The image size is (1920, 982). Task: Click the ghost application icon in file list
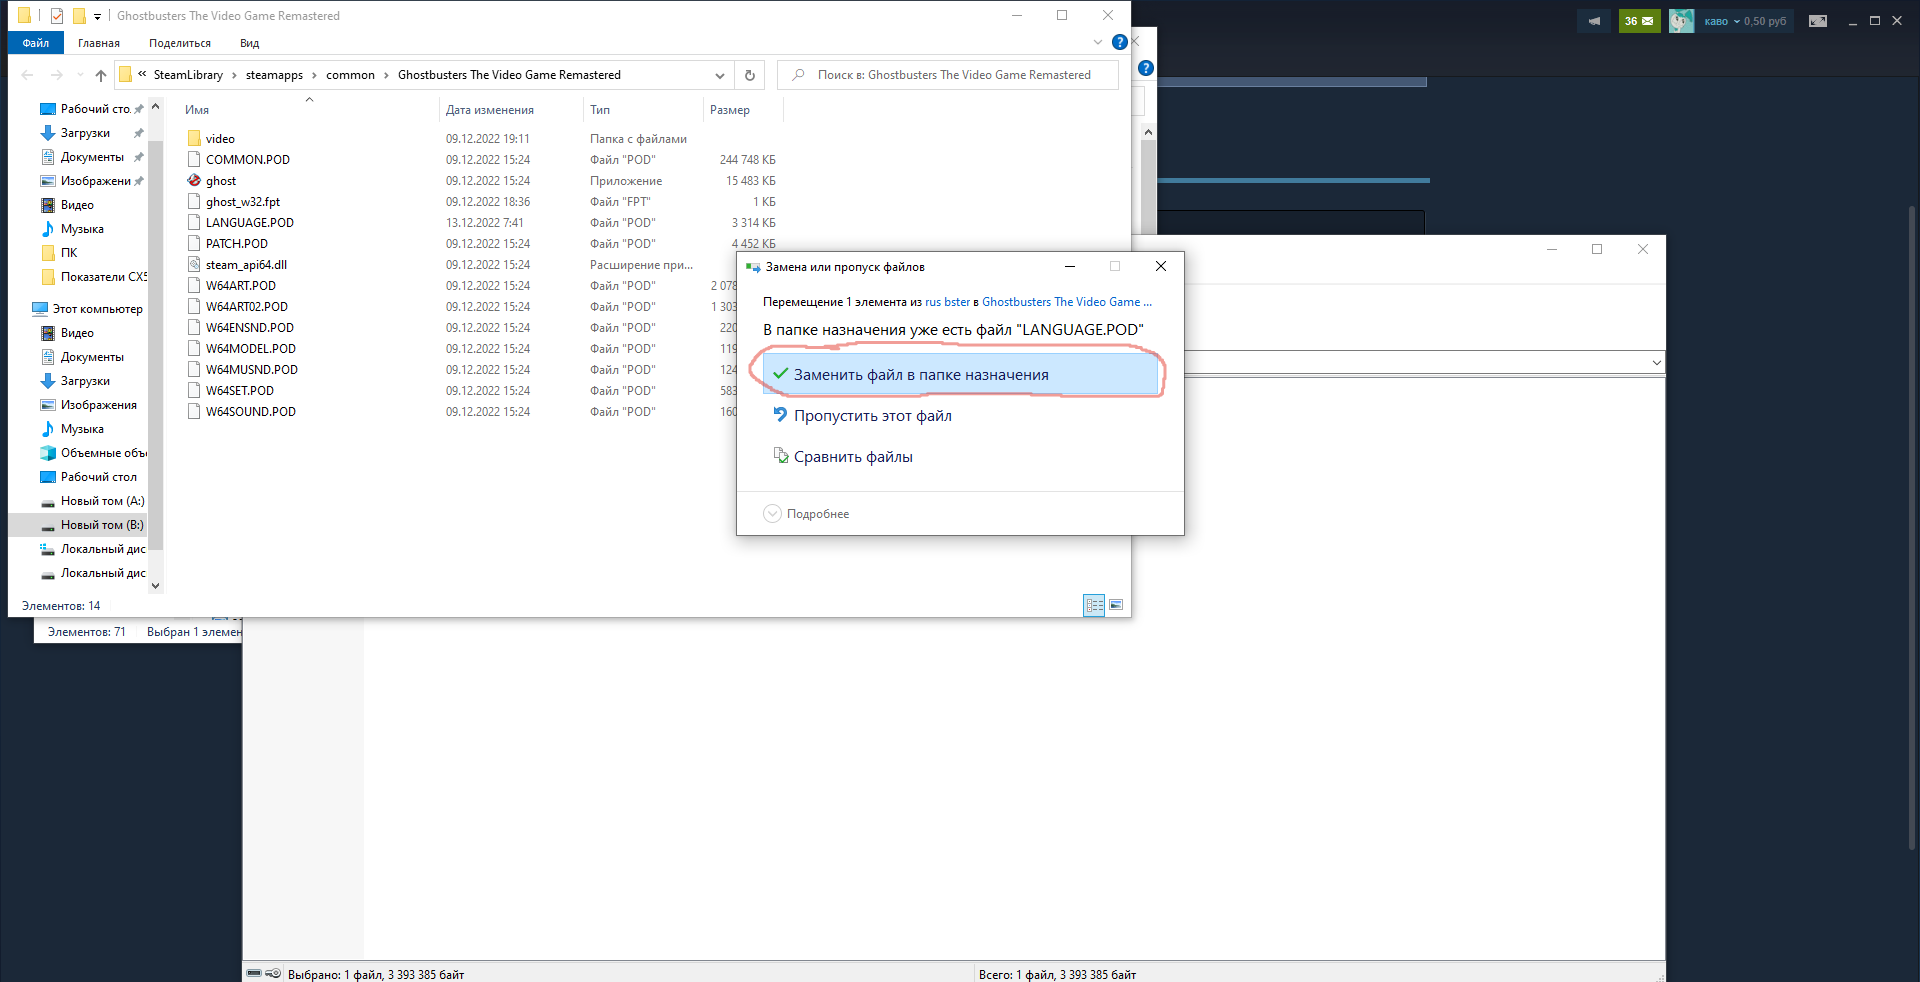pyautogui.click(x=194, y=181)
